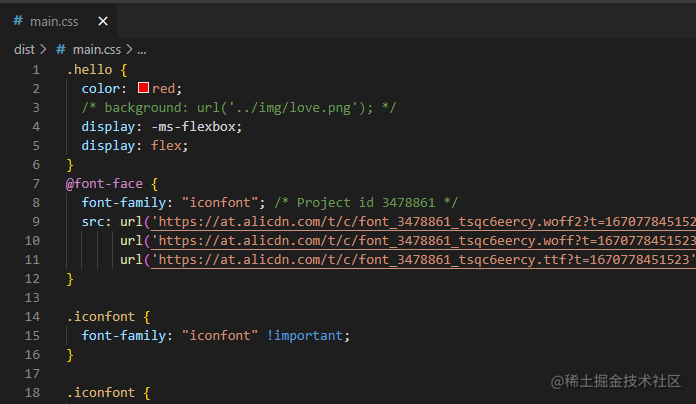
Task: Open the woff font URL on line 10
Action: pos(423,240)
